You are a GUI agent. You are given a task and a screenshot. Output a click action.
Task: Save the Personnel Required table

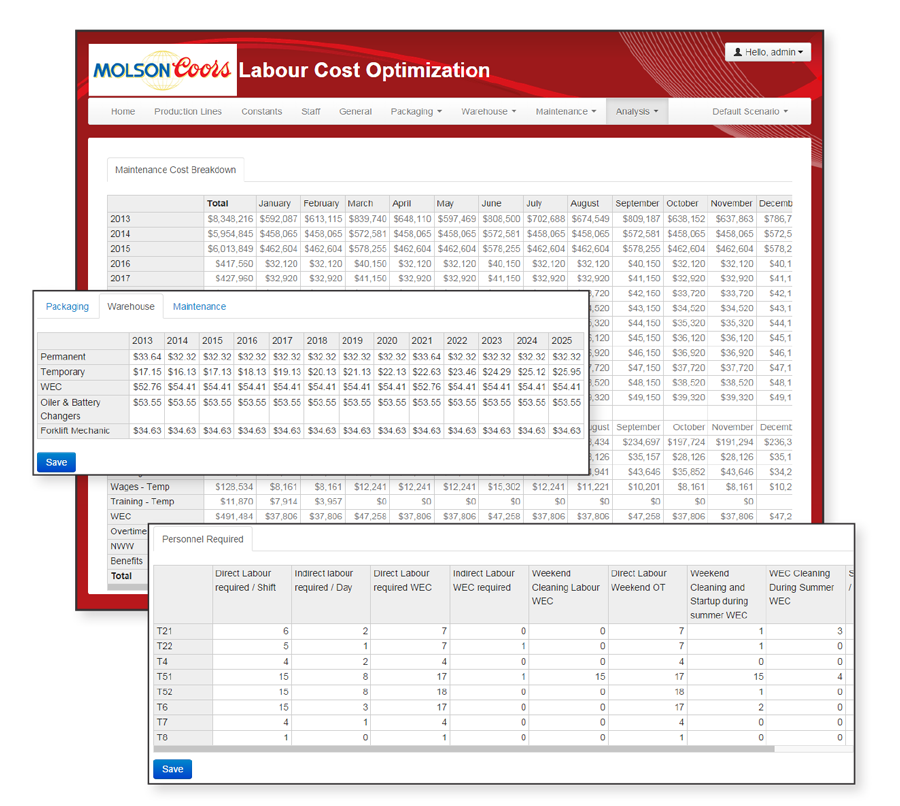tap(172, 769)
